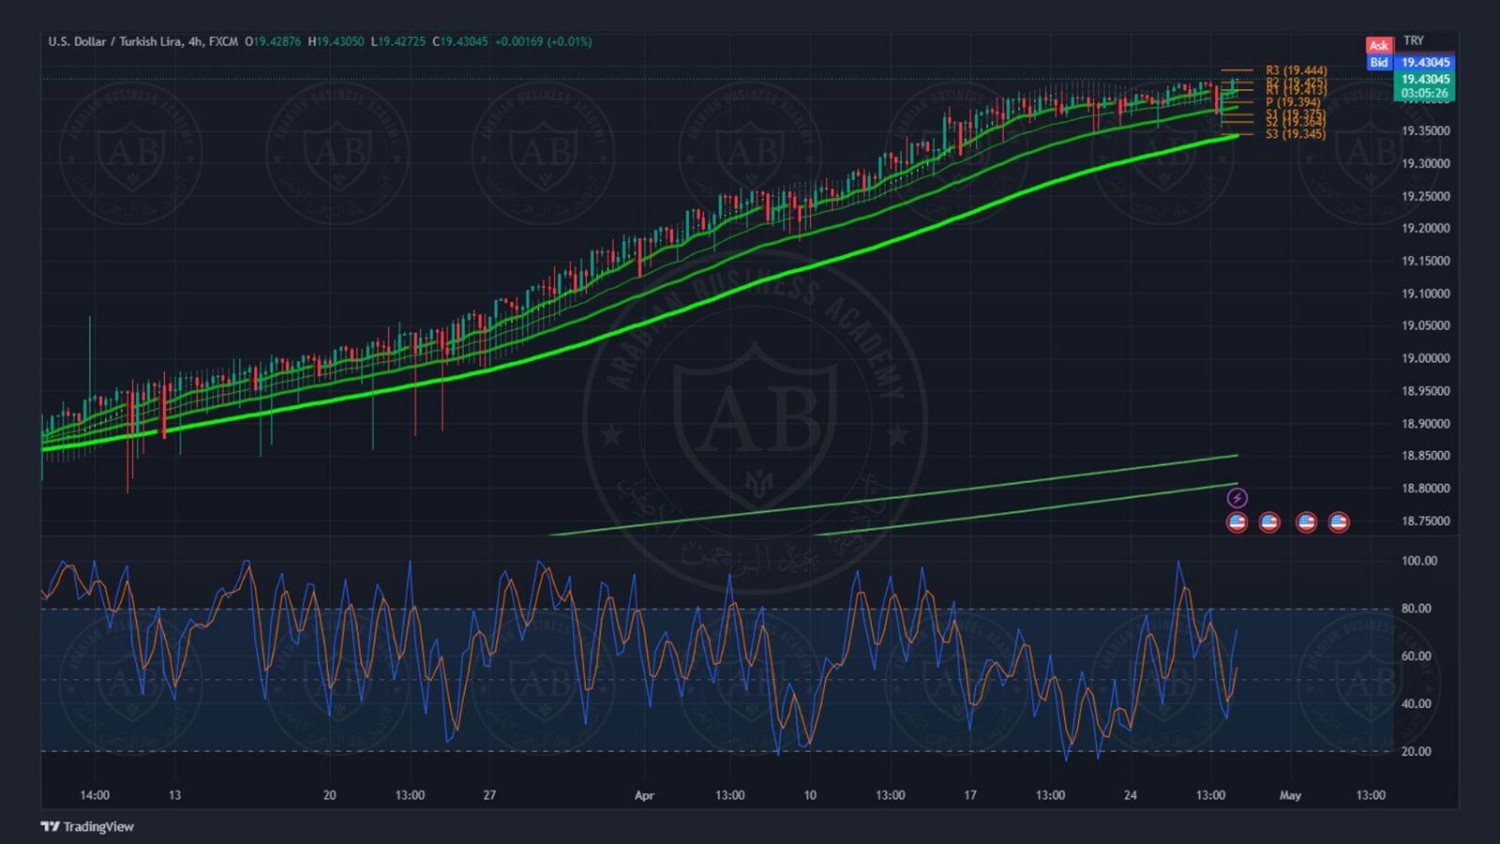
Task: Click 19.20000 on the price axis
Action: click(1425, 228)
